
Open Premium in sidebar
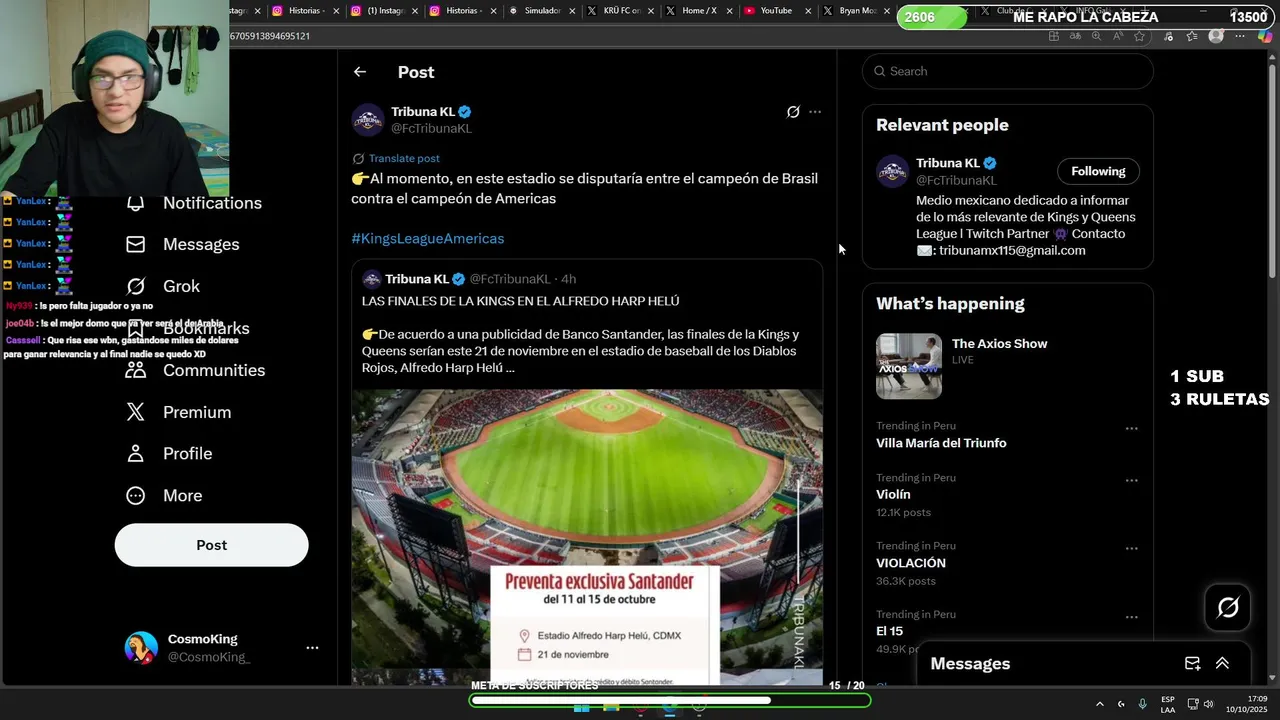[x=179, y=412]
